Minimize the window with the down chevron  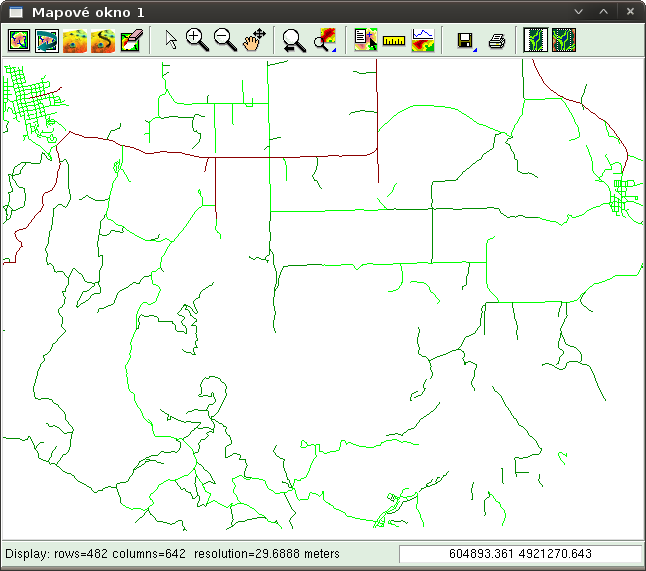578,12
